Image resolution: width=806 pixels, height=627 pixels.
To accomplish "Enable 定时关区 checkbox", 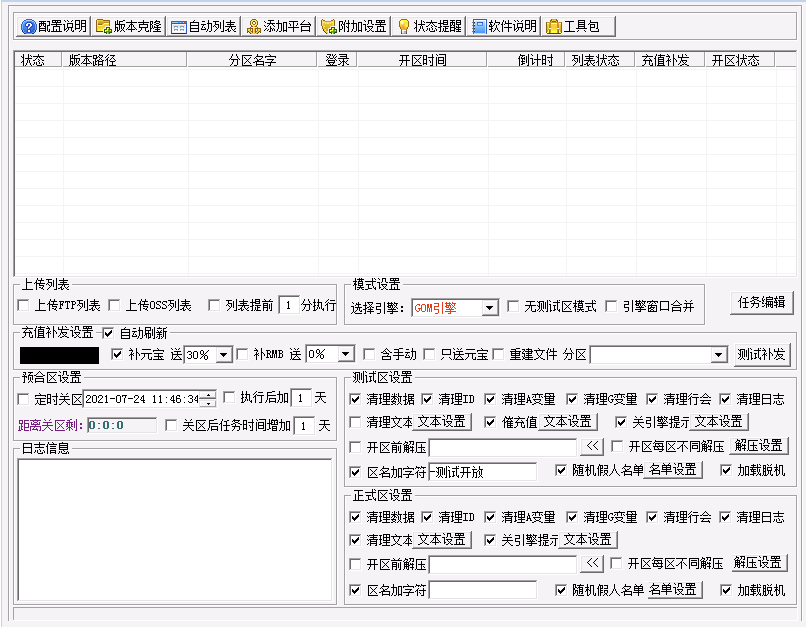I will pyautogui.click(x=23, y=399).
